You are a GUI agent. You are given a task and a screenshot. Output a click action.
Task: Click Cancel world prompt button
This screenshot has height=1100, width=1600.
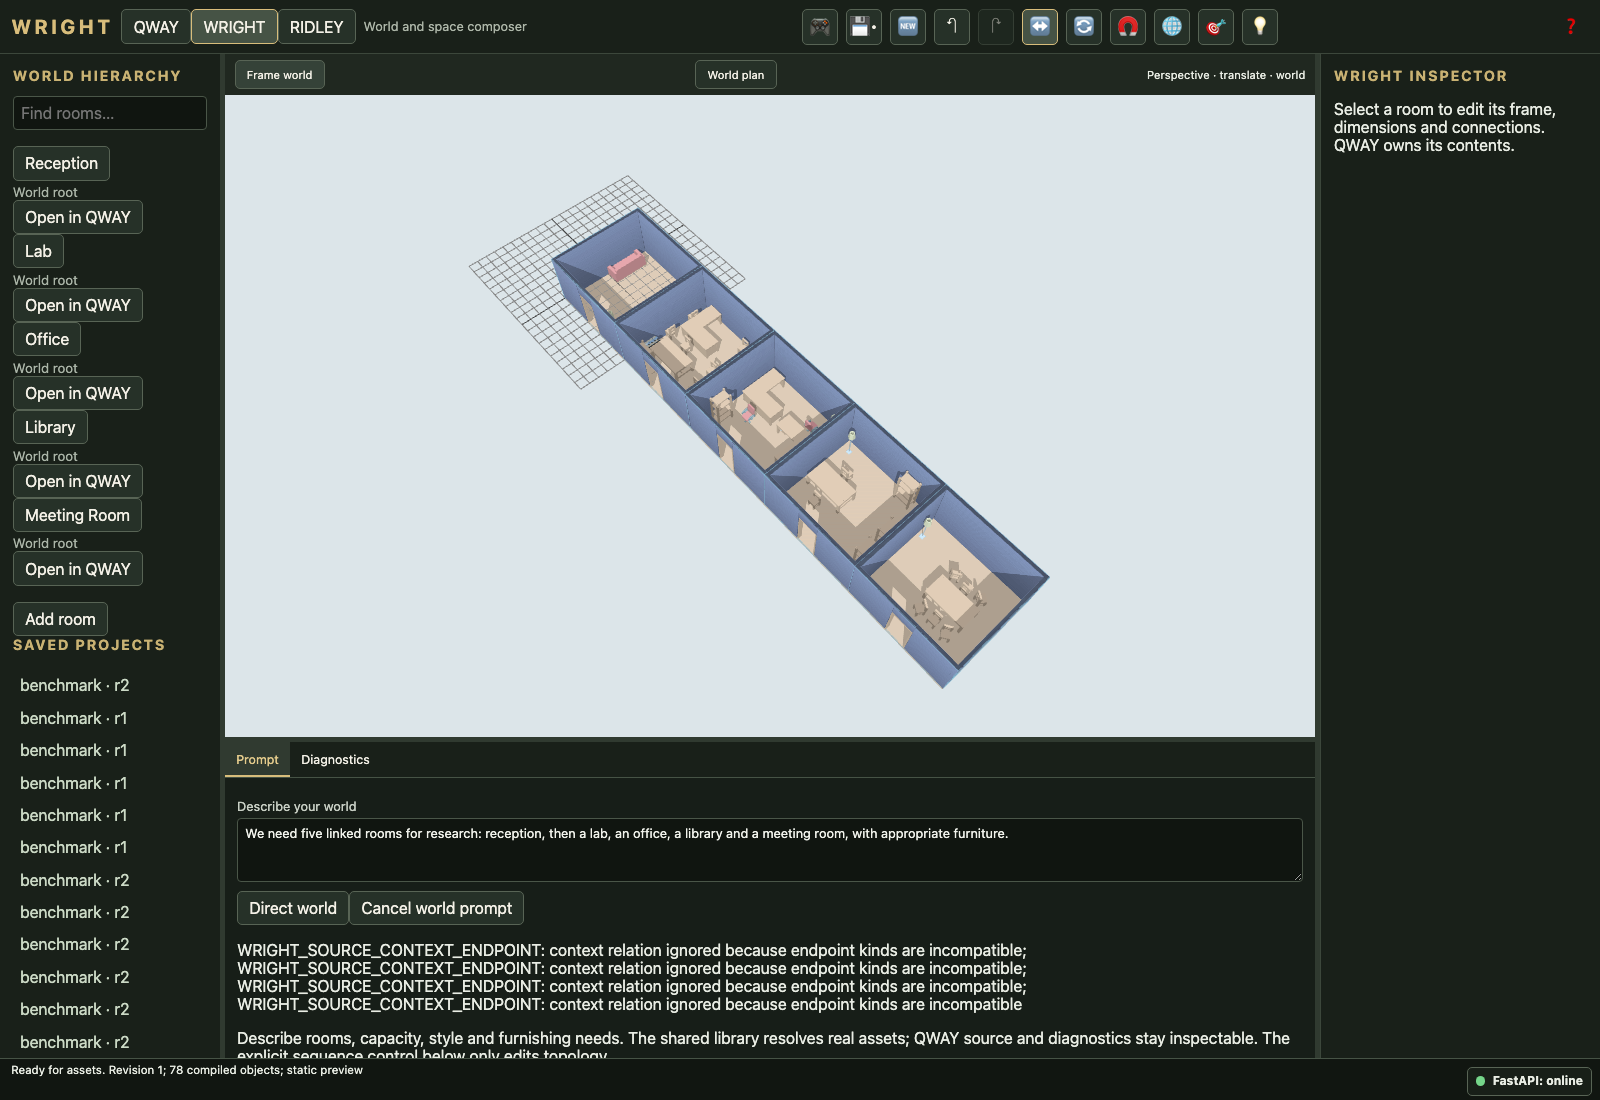coord(436,908)
